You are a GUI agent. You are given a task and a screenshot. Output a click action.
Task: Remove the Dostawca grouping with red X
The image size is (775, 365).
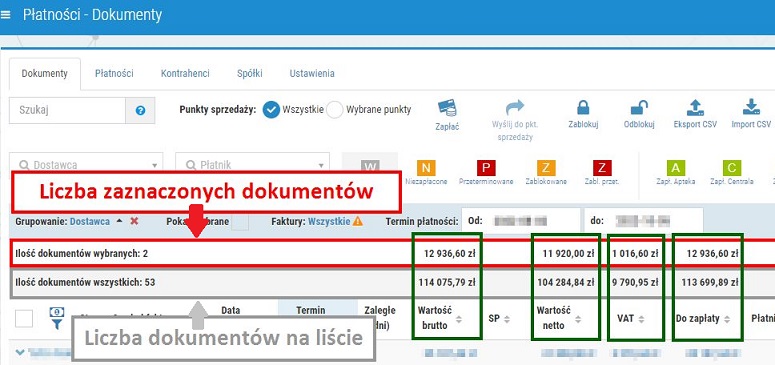click(134, 221)
